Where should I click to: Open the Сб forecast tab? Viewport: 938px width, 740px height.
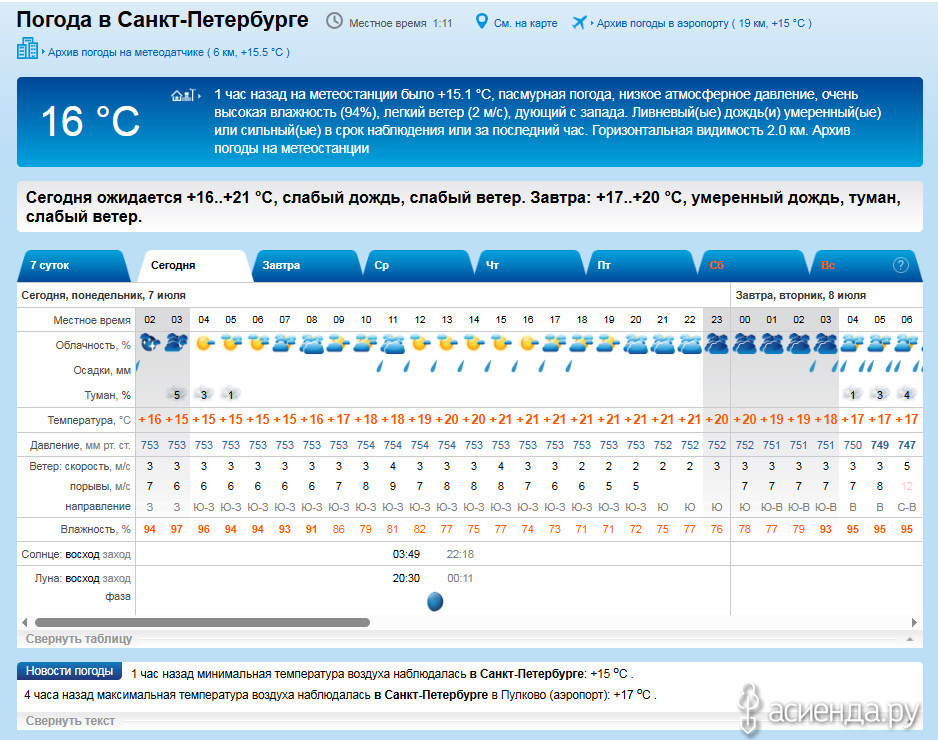pos(753,266)
